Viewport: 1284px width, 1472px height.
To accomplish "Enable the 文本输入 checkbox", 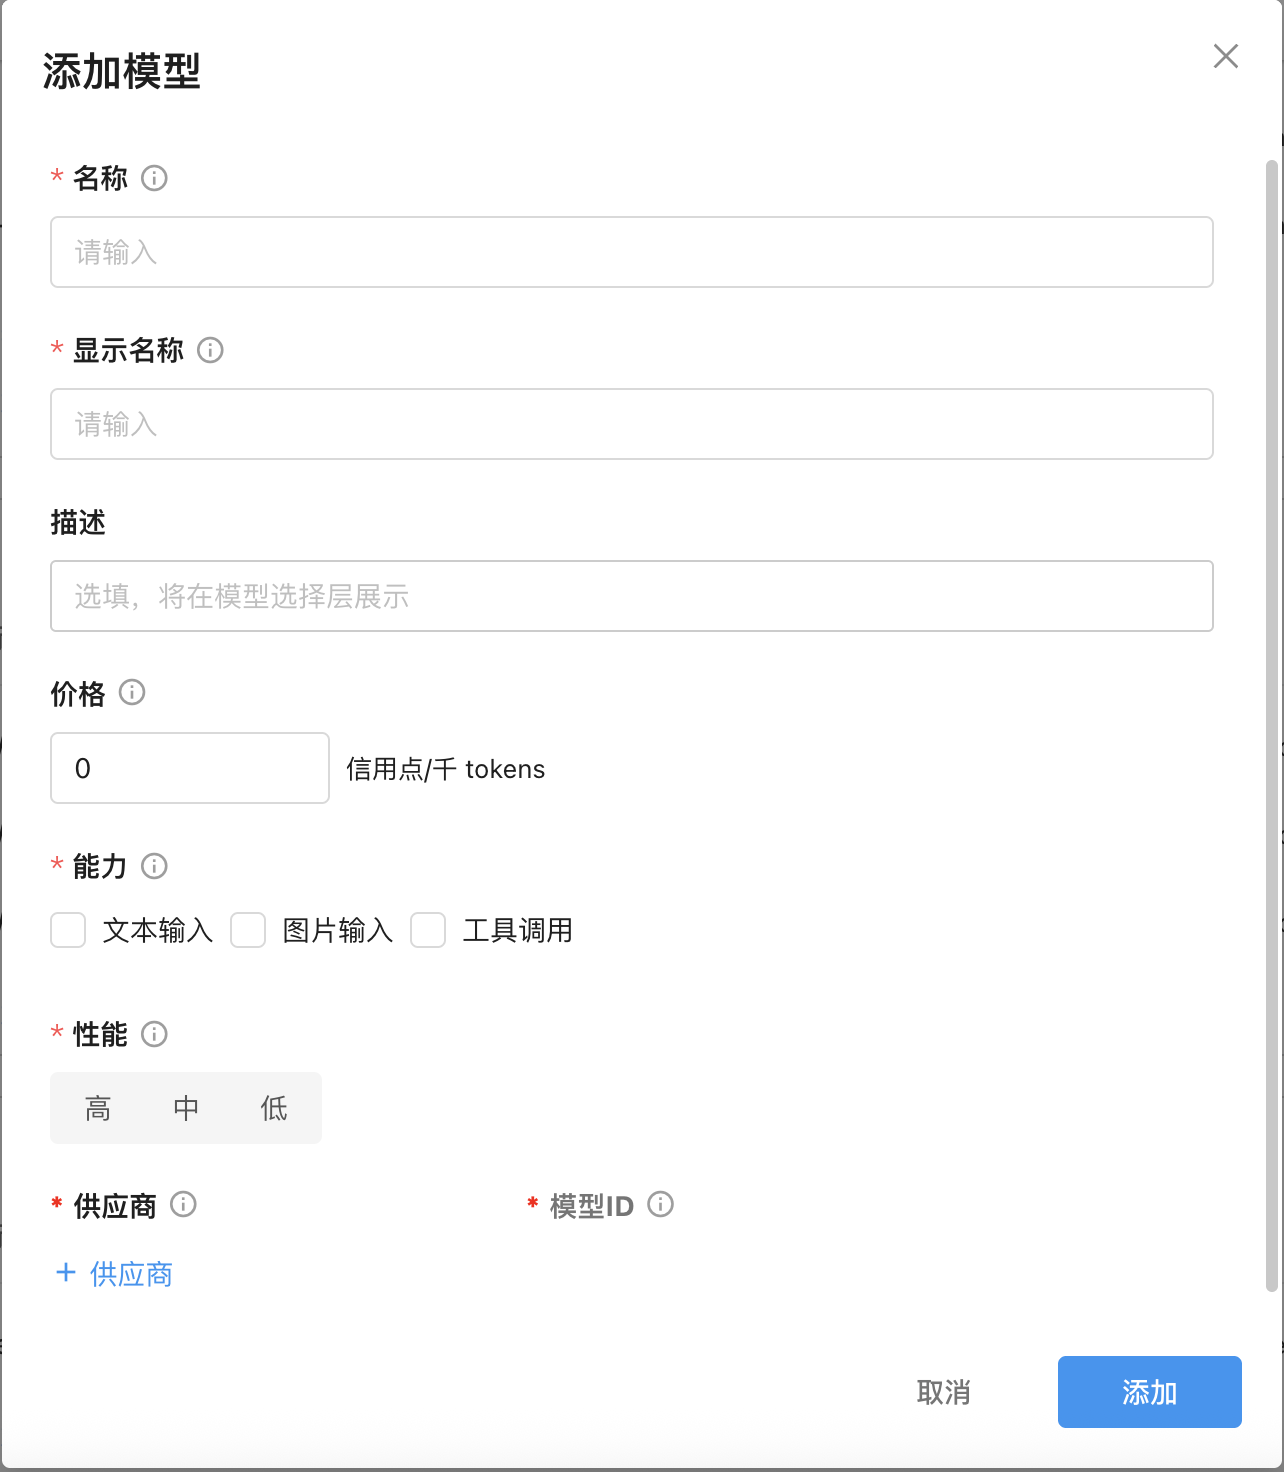I will tap(69, 930).
